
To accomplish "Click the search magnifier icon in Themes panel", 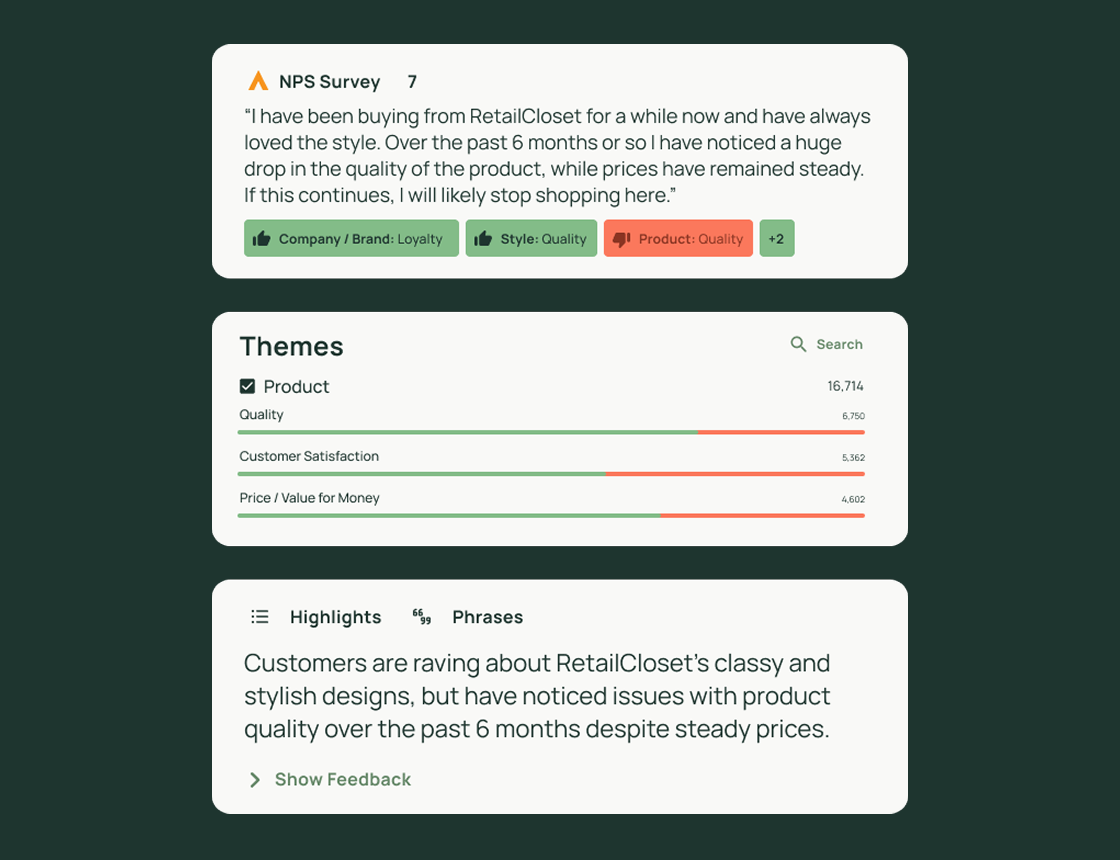I will [x=797, y=344].
